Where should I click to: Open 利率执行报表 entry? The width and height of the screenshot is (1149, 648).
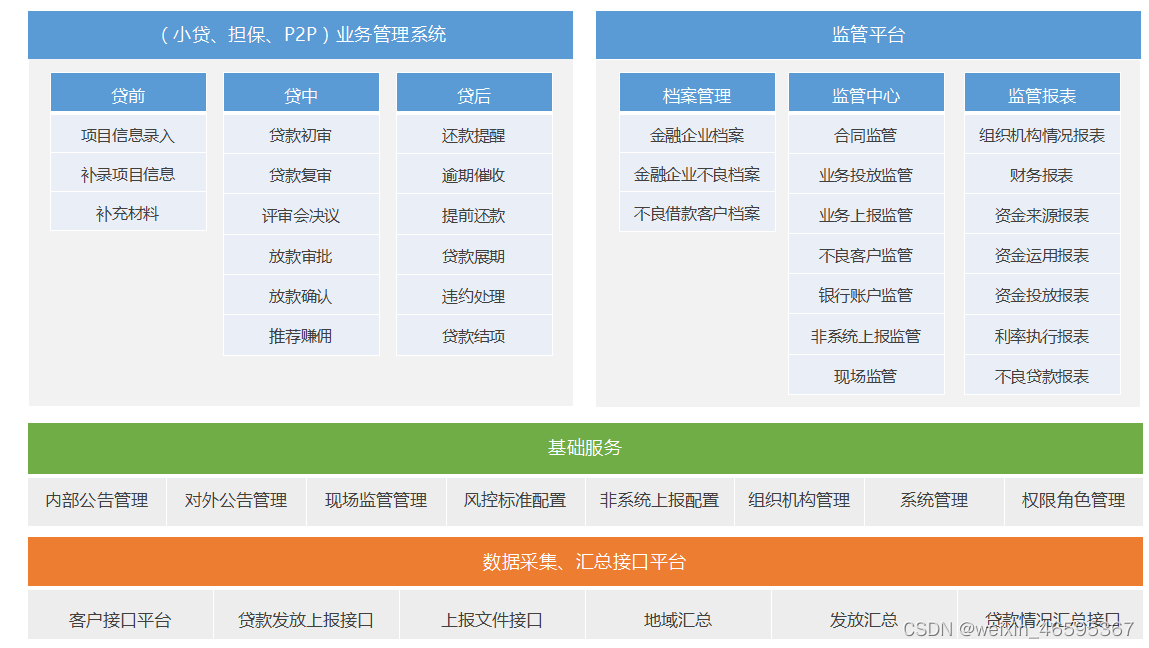click(x=1042, y=336)
